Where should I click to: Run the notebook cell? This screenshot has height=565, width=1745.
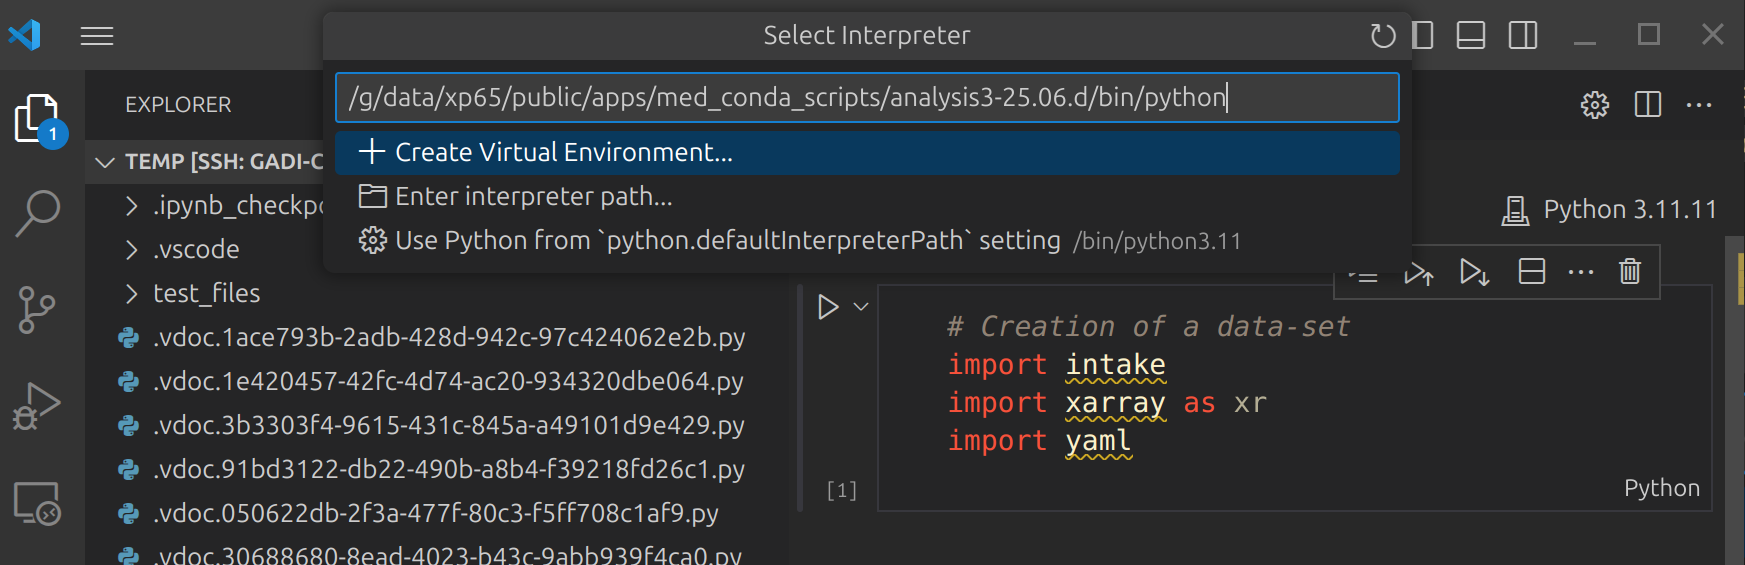828,307
